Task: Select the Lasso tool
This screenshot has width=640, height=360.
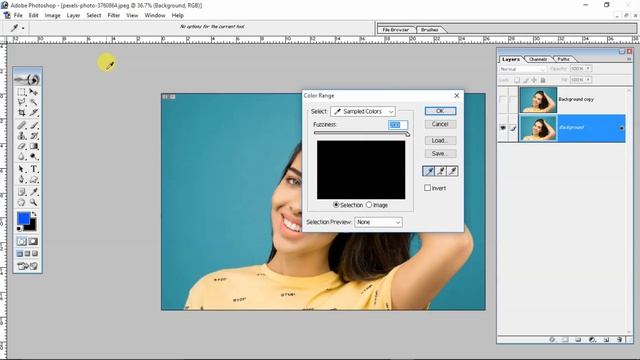Action: [x=22, y=102]
